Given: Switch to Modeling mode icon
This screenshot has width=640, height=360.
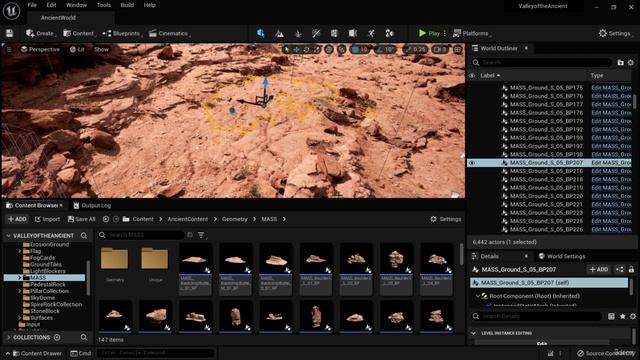Looking at the screenshot, I should [334, 33].
